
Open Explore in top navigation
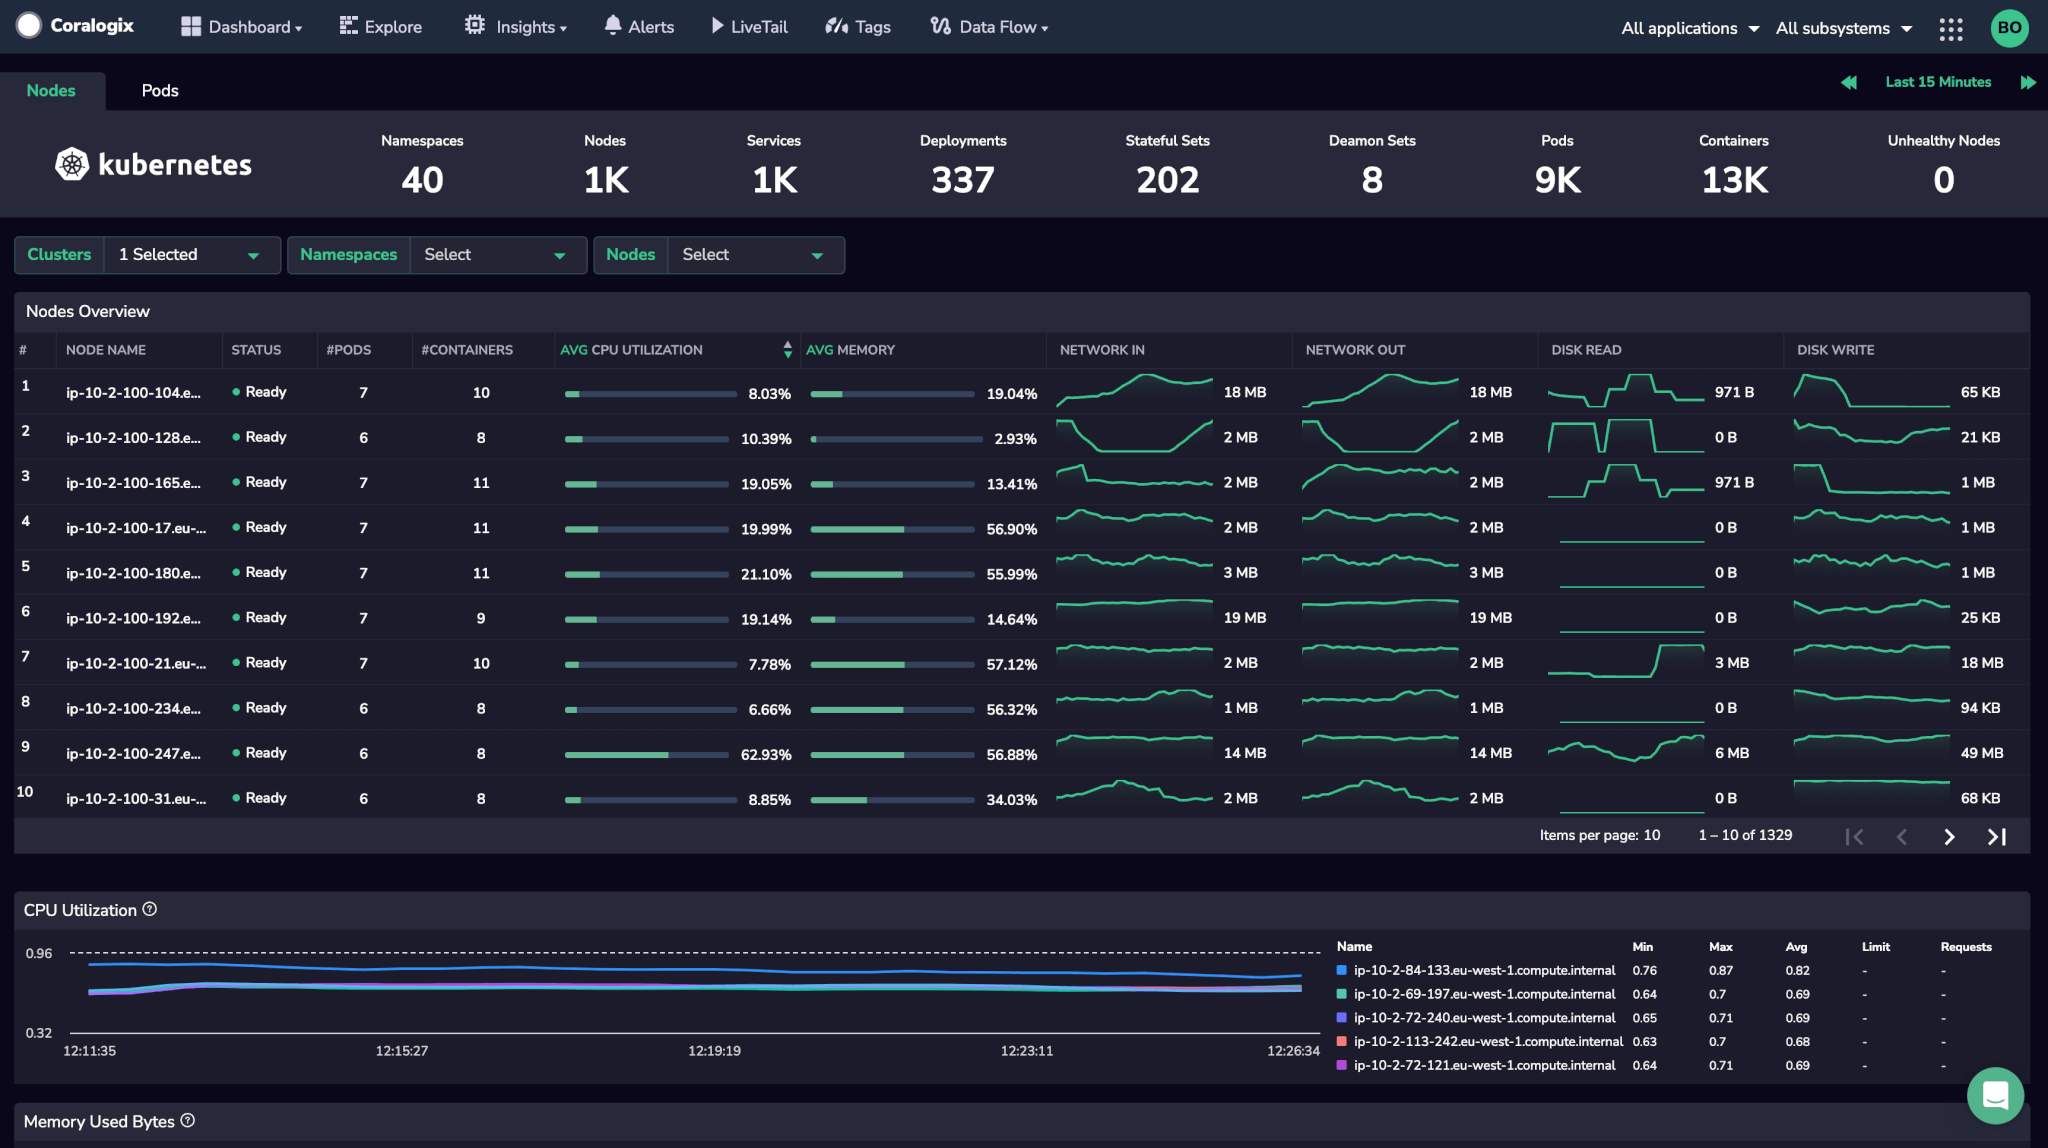point(381,27)
